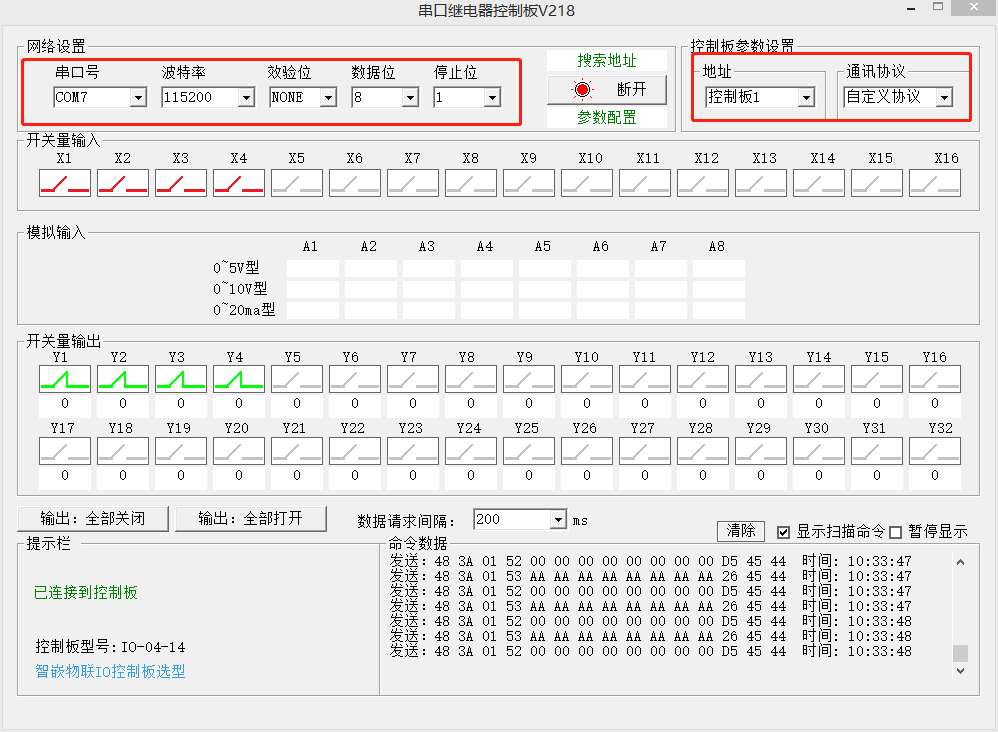The width and height of the screenshot is (998, 732).
Task: Click the 已连接到控制板 status text
Action: pyautogui.click(x=85, y=593)
